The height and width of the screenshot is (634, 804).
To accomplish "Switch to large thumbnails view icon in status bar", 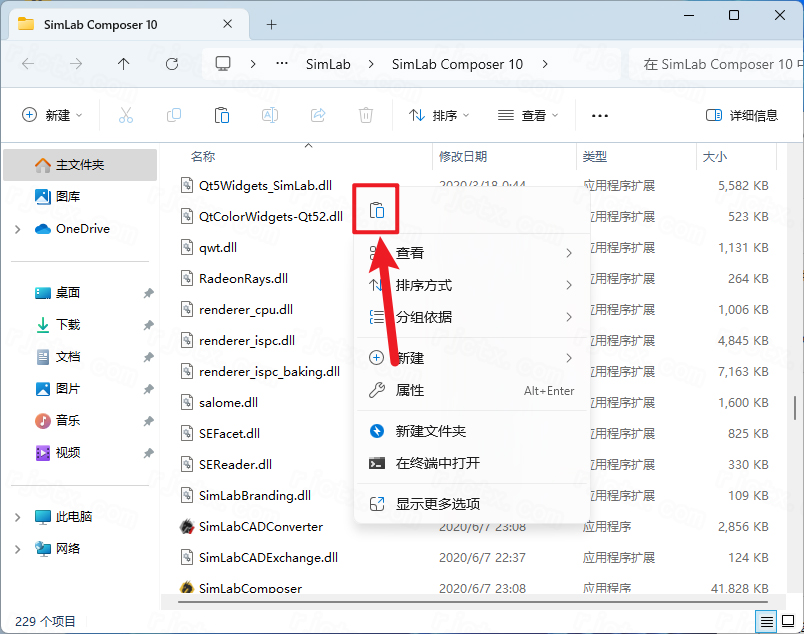I will [x=788, y=621].
